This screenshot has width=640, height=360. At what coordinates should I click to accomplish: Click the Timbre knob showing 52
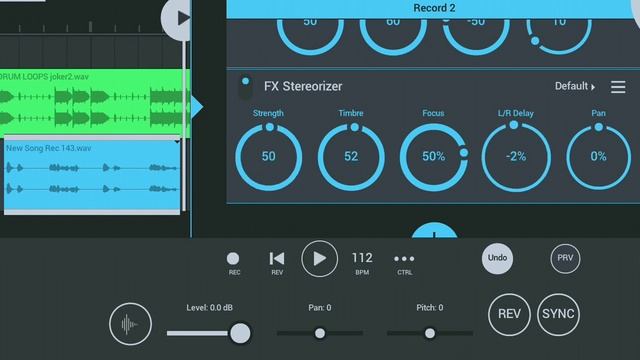tap(351, 157)
